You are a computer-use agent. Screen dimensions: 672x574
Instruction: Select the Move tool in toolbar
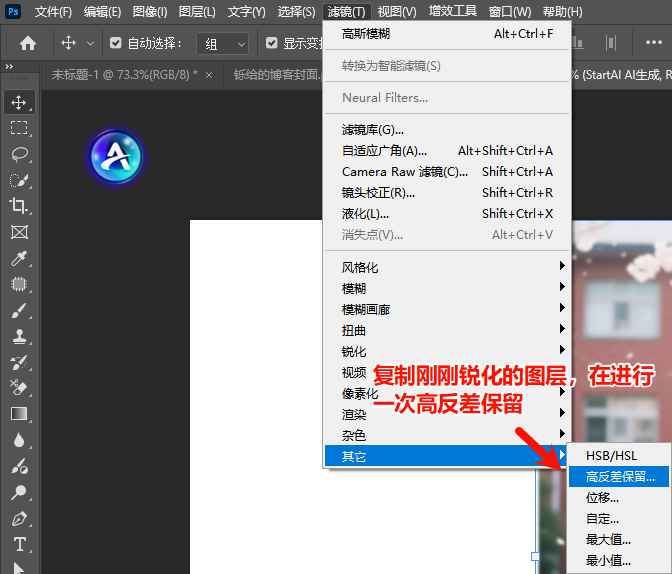click(19, 102)
